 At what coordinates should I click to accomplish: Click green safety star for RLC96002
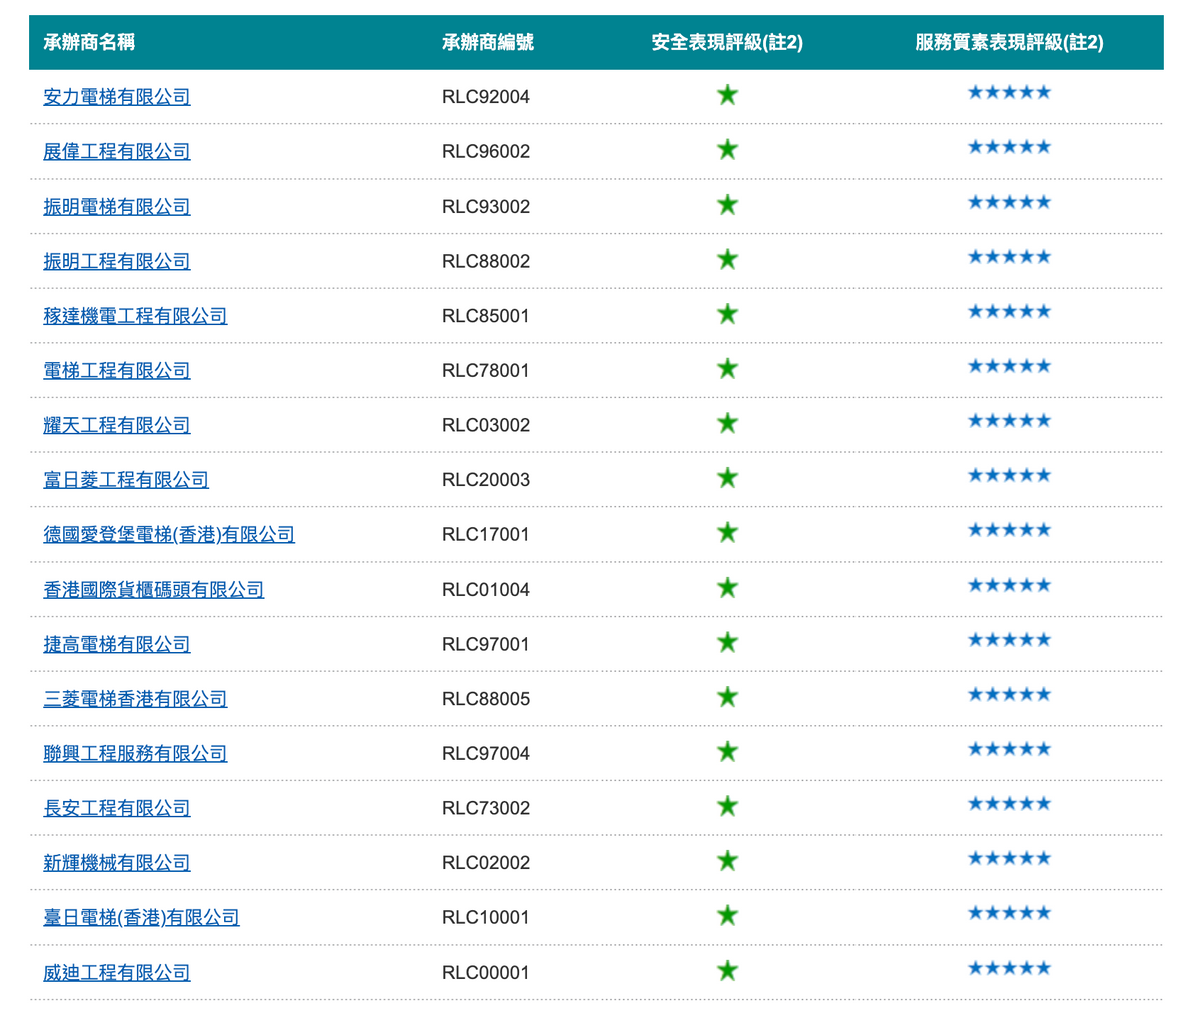tap(728, 150)
